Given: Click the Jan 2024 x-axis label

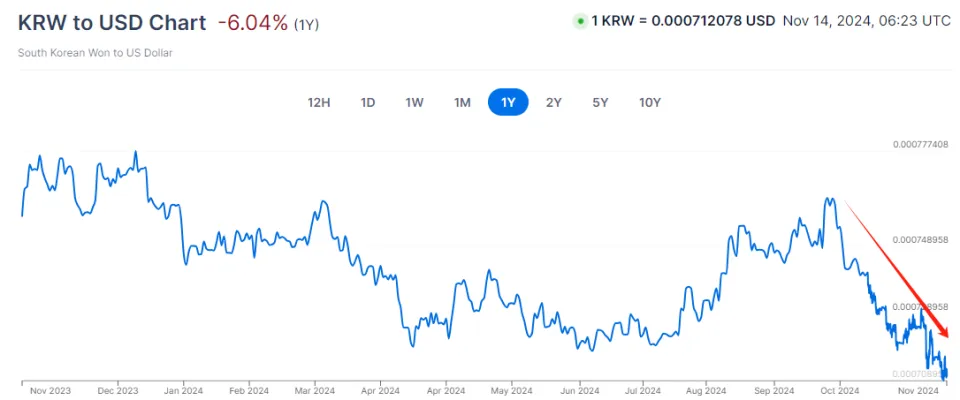Looking at the screenshot, I should coord(182,391).
